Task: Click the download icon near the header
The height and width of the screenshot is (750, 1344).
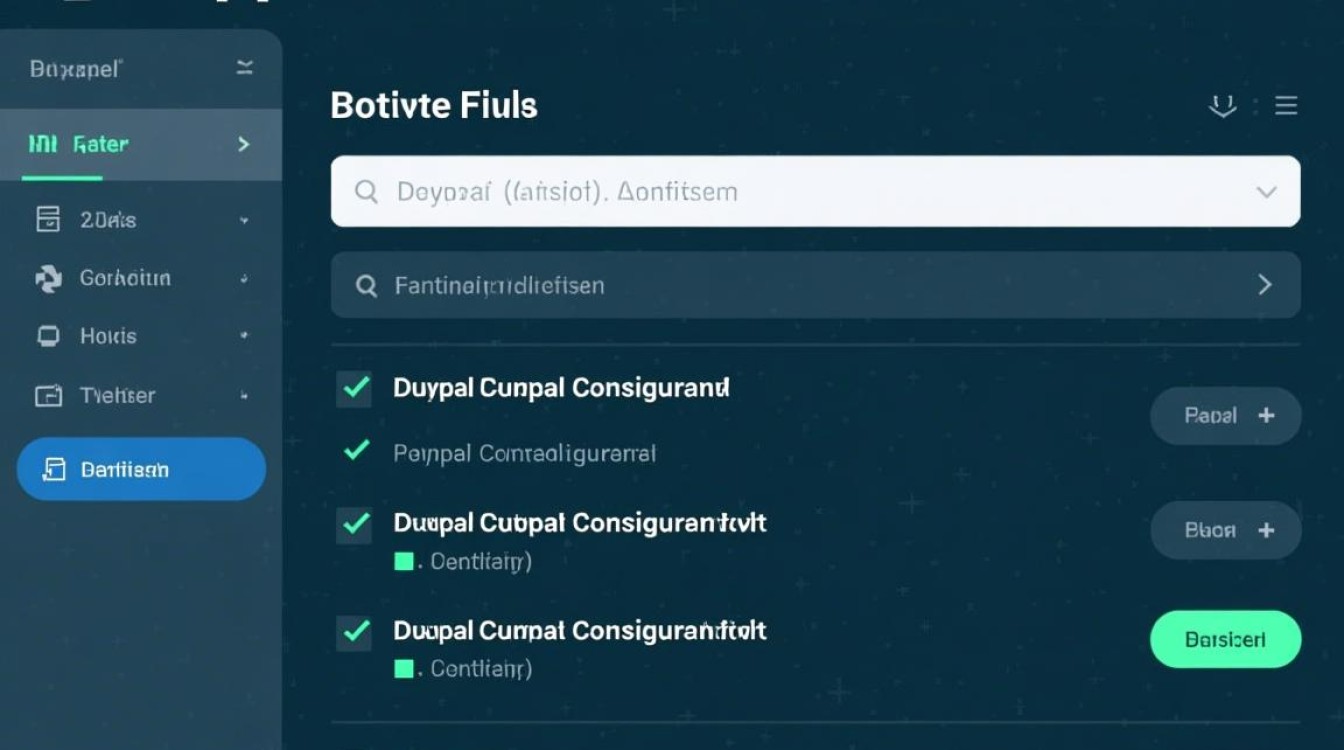Action: (1222, 106)
